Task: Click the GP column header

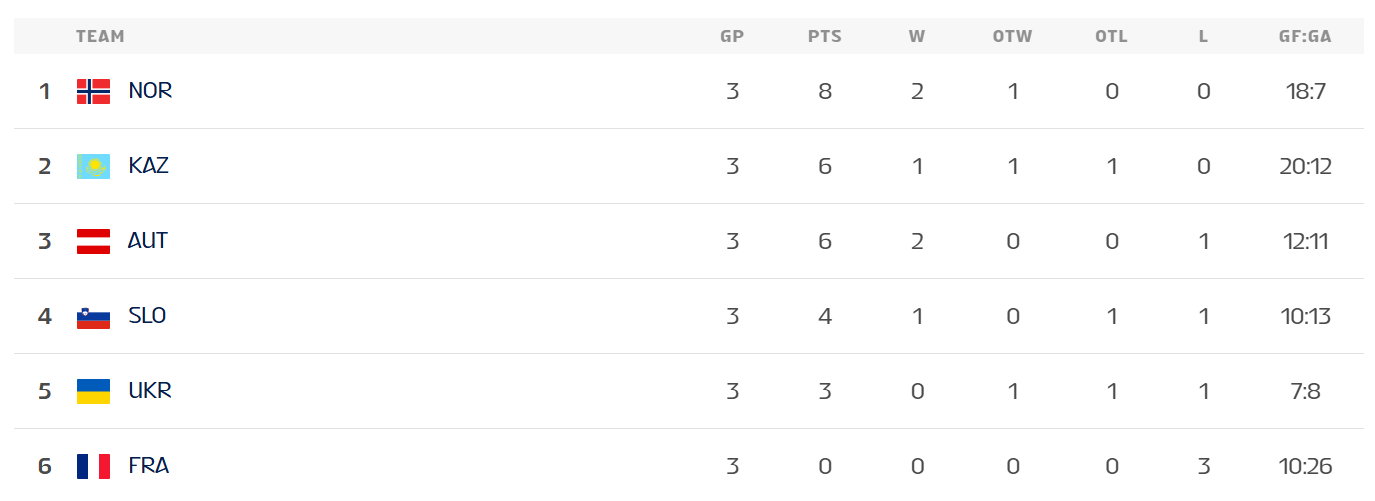Action: click(x=732, y=37)
